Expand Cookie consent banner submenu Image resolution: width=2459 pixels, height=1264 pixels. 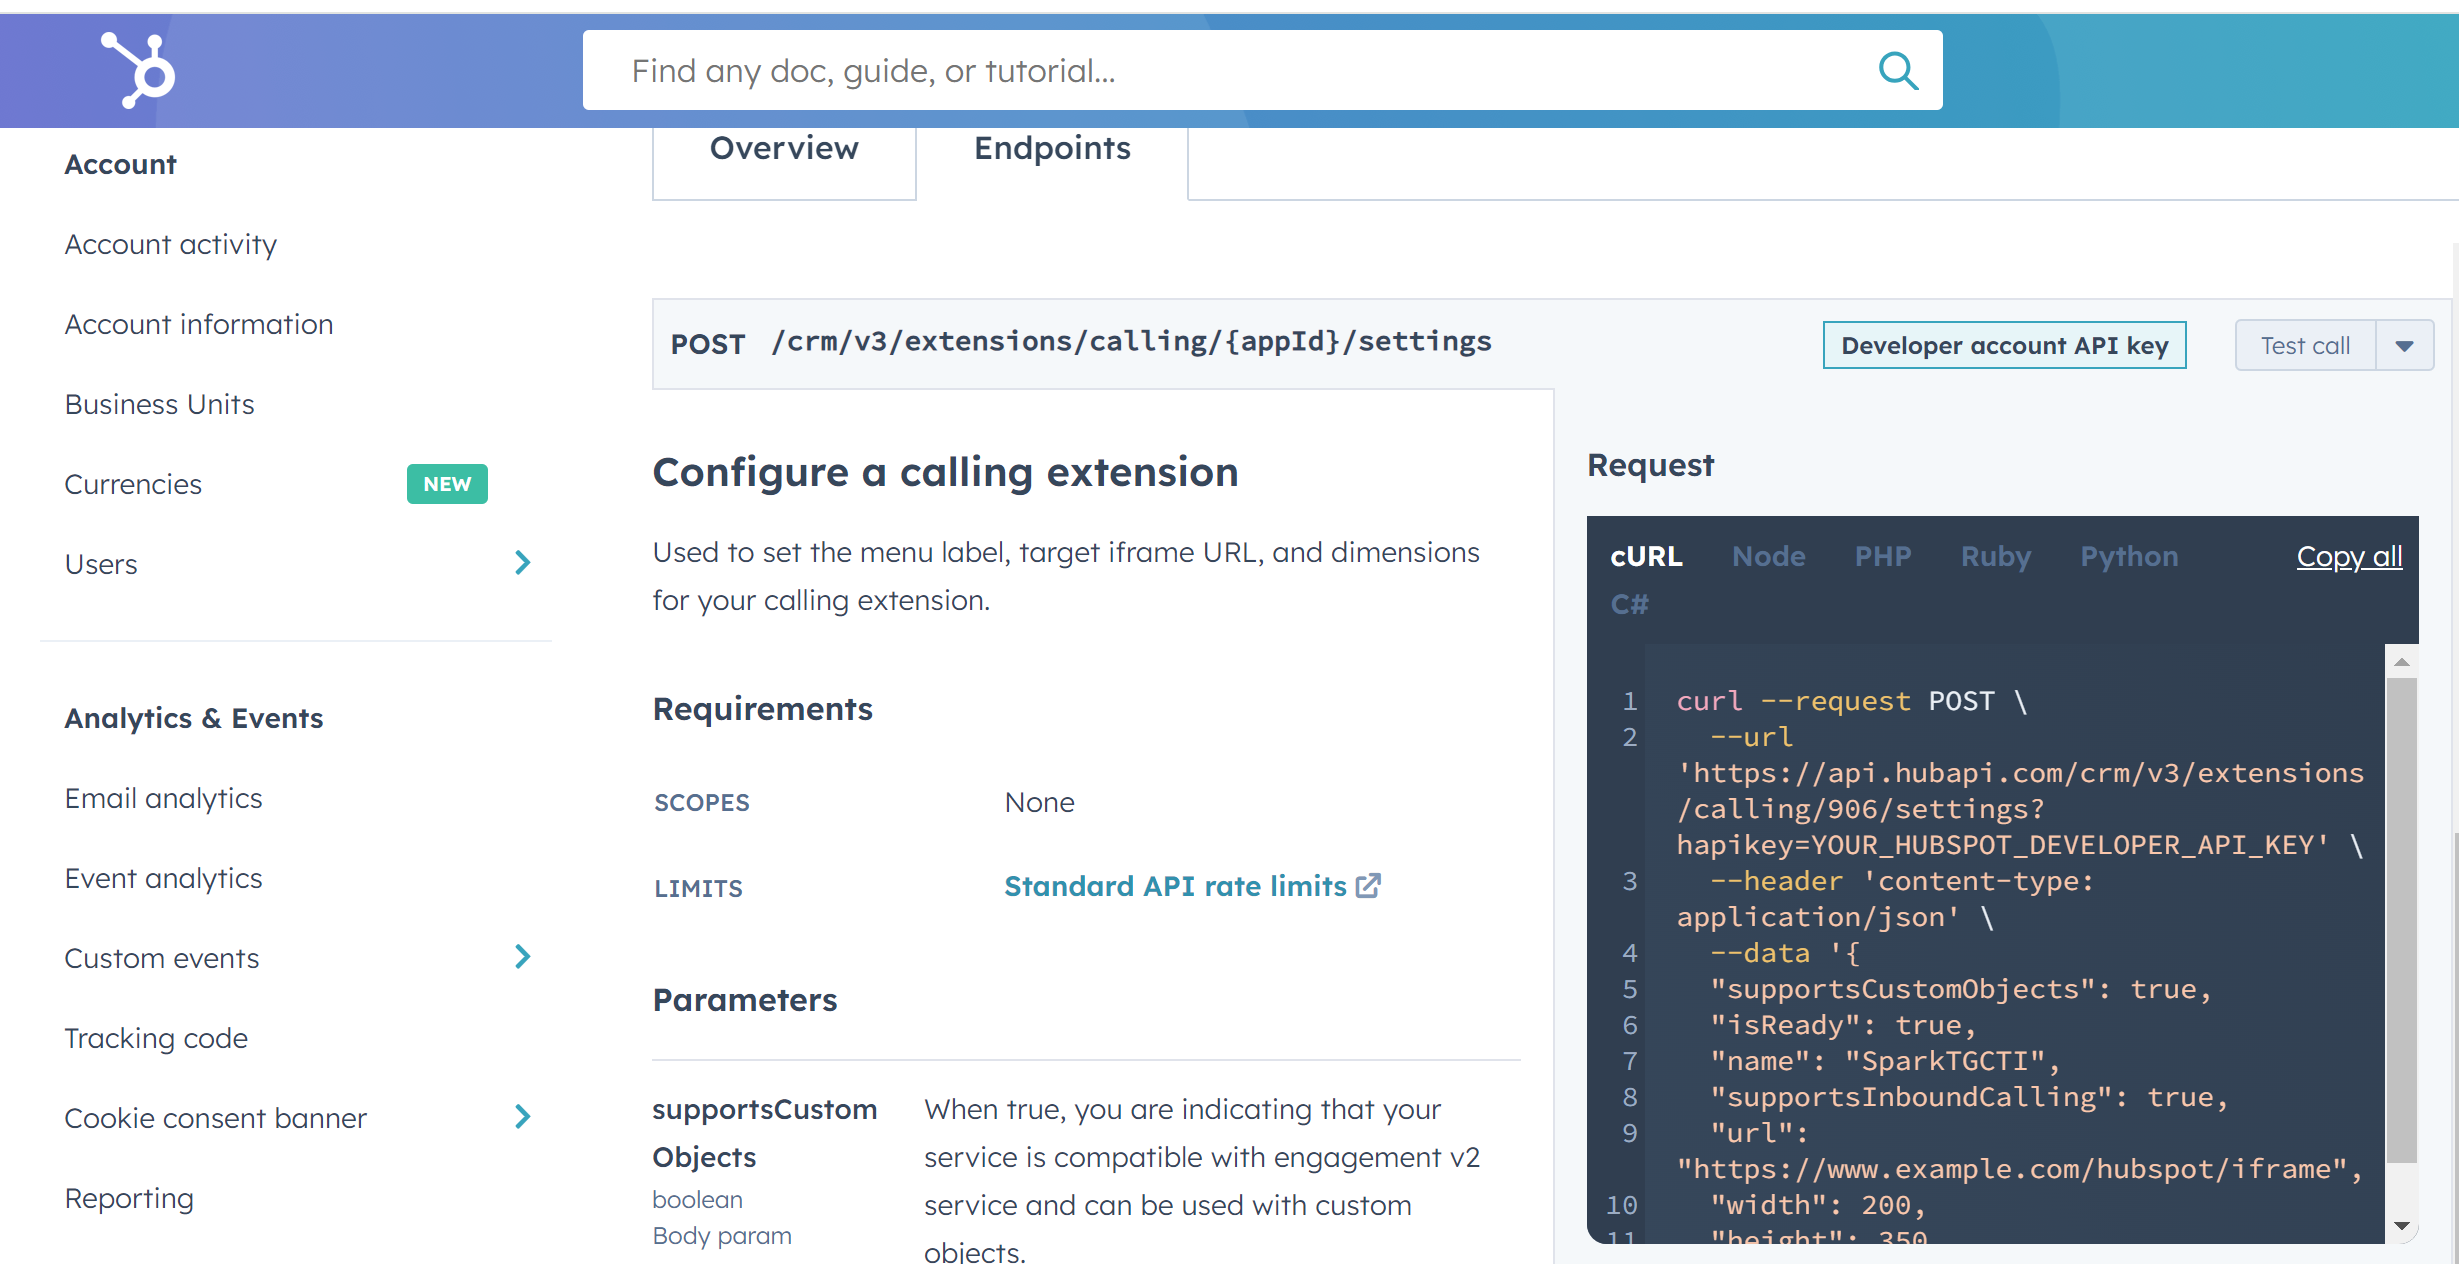522,1117
